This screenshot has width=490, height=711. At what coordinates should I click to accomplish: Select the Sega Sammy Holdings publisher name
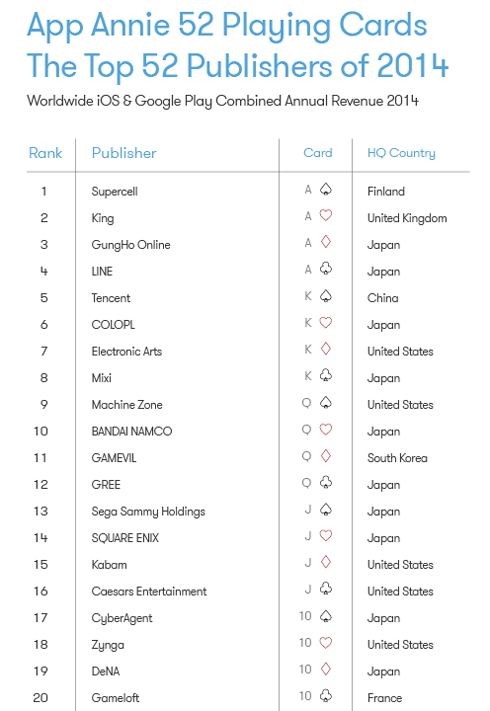[148, 511]
